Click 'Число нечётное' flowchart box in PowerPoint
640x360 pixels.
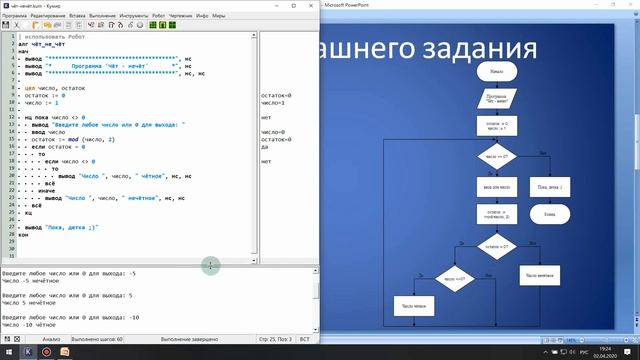click(540, 276)
